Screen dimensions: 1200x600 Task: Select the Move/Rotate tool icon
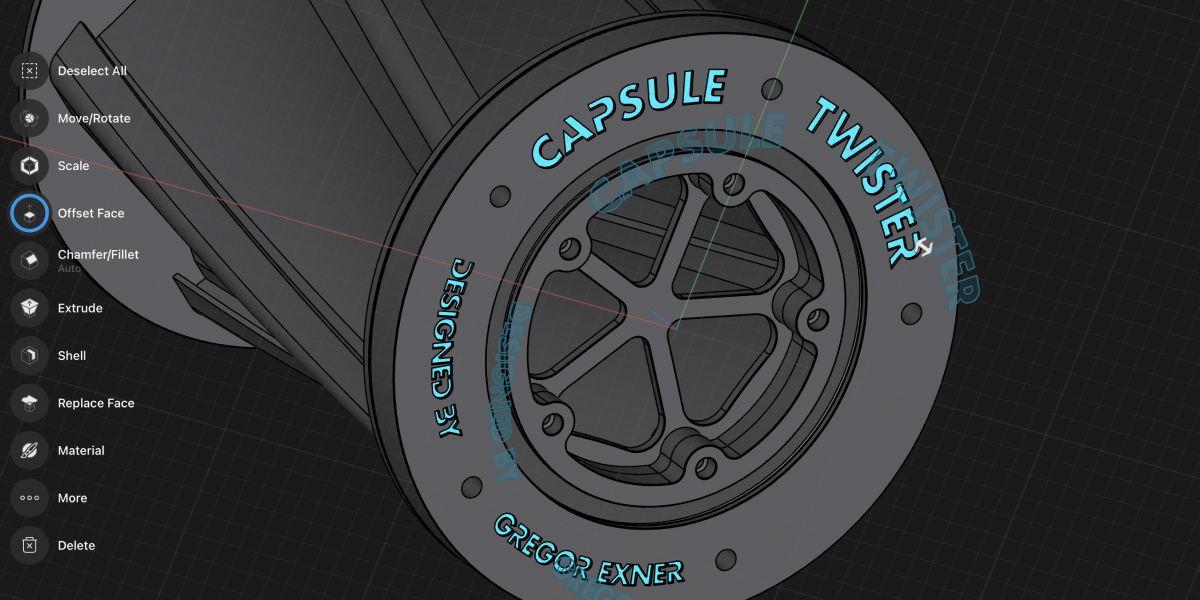(29, 118)
